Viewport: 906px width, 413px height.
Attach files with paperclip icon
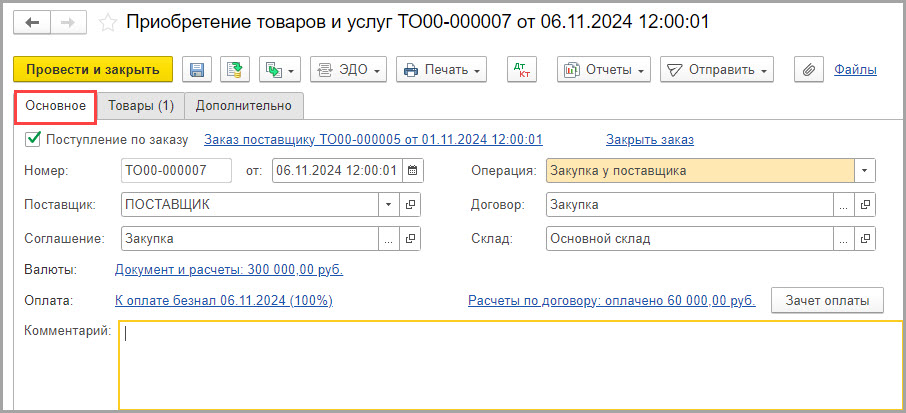[x=809, y=70]
